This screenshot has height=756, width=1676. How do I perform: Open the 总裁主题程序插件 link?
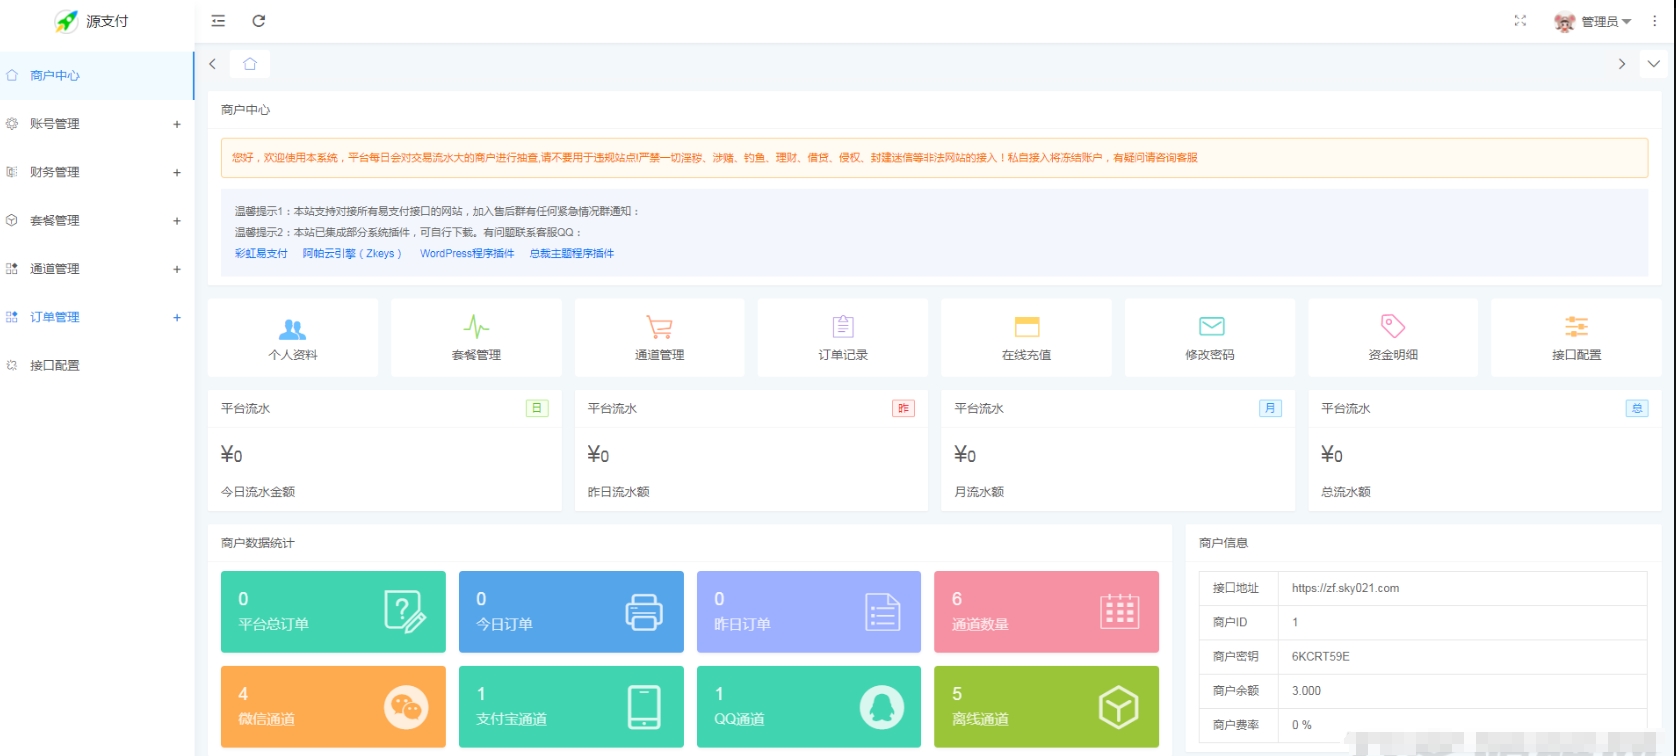[572, 254]
